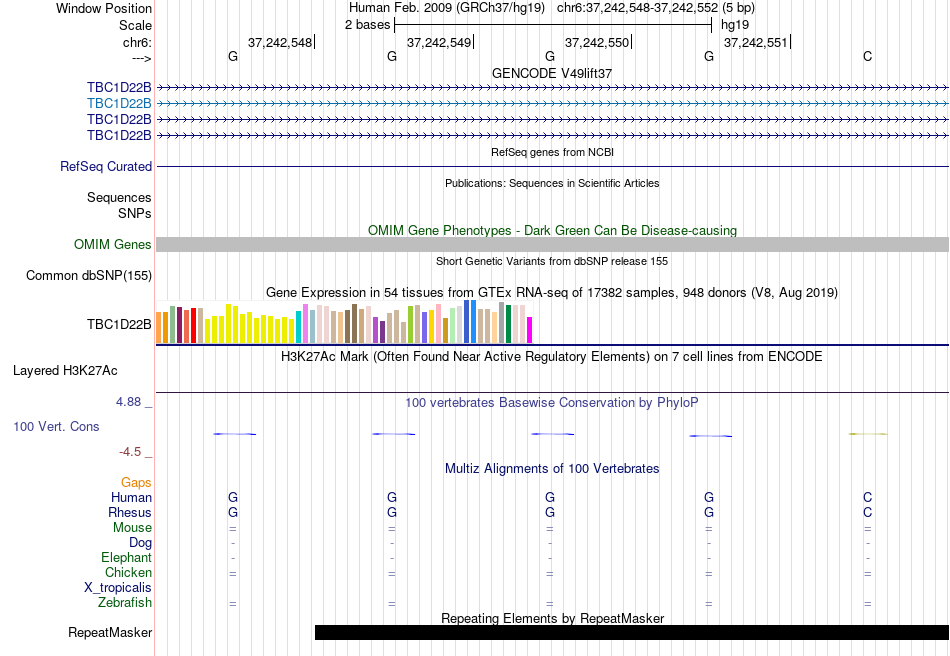
Task: Click the GTEx 'Gene Expression in 54 tissues' title
Action: [x=552, y=293]
